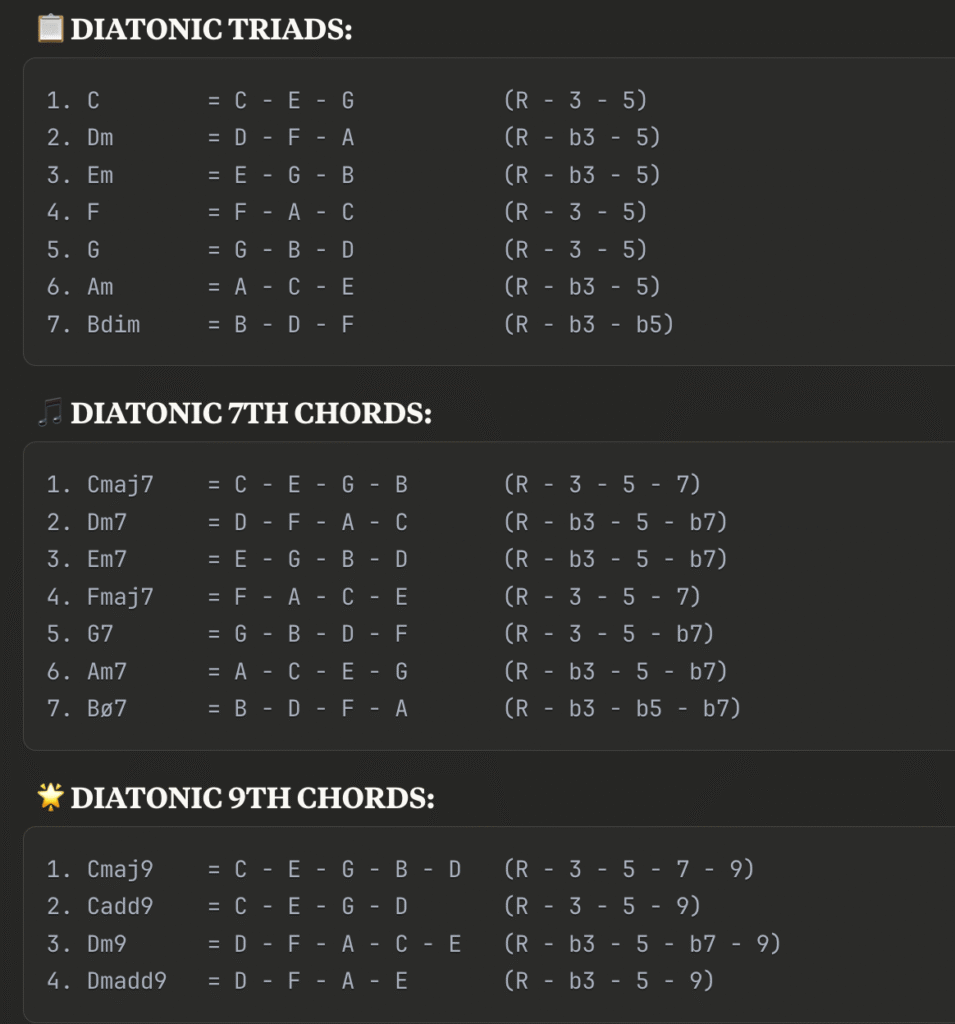Click the Em7 chord name
Viewport: 955px width, 1024px height.
(107, 560)
